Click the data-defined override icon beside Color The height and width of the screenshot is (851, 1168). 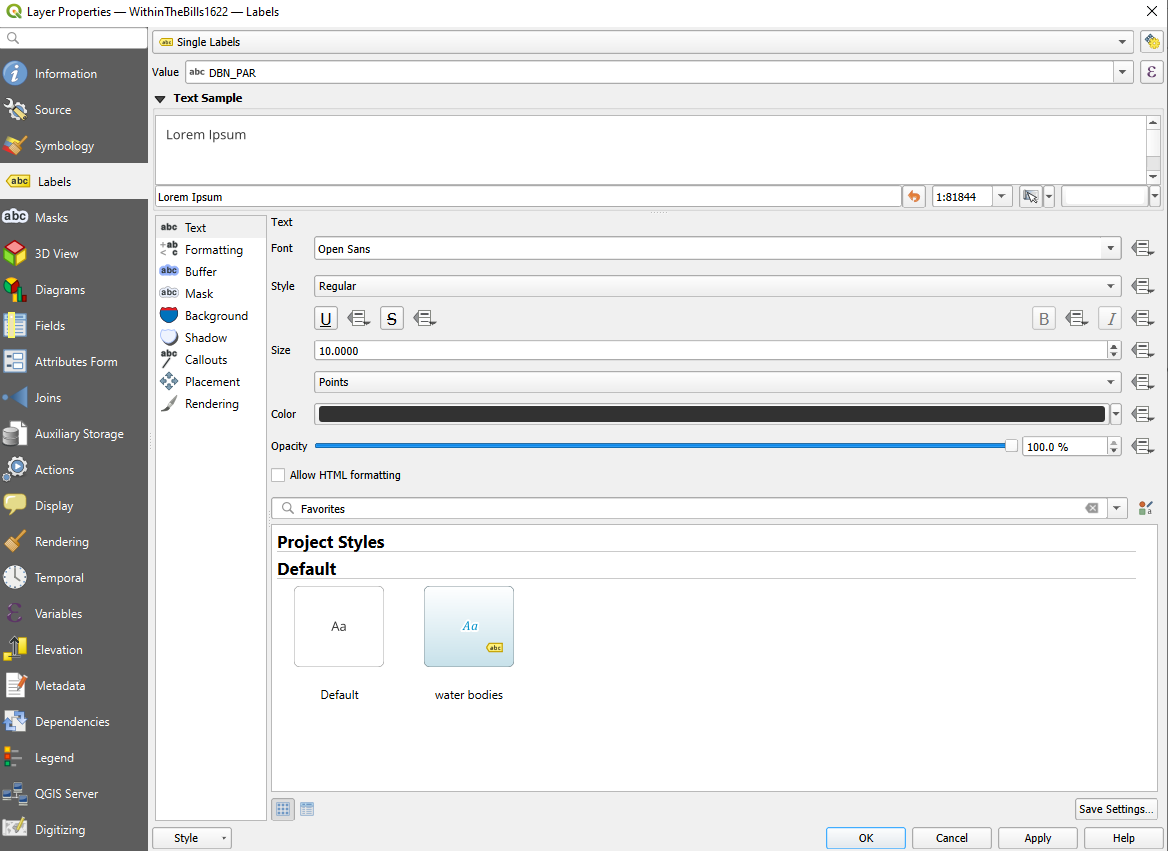(x=1142, y=413)
